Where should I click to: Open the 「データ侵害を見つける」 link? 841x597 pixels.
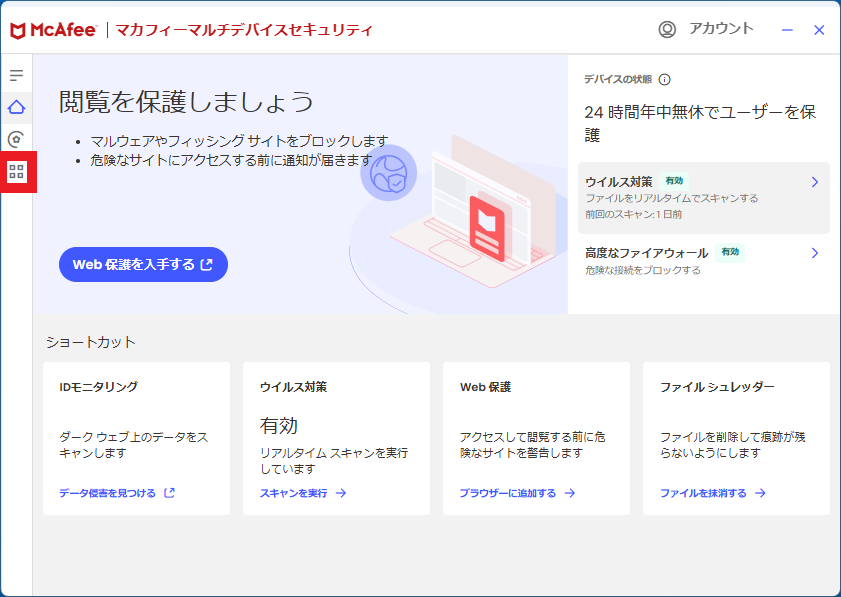tap(107, 493)
